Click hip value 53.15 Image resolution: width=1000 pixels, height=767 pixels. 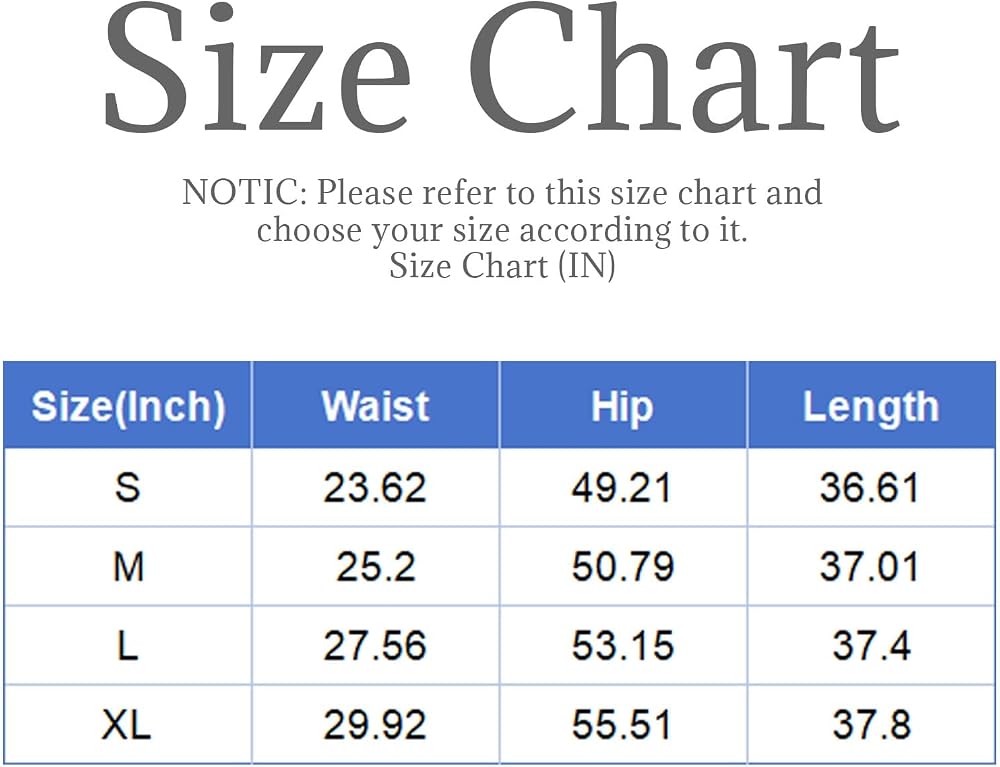click(622, 645)
